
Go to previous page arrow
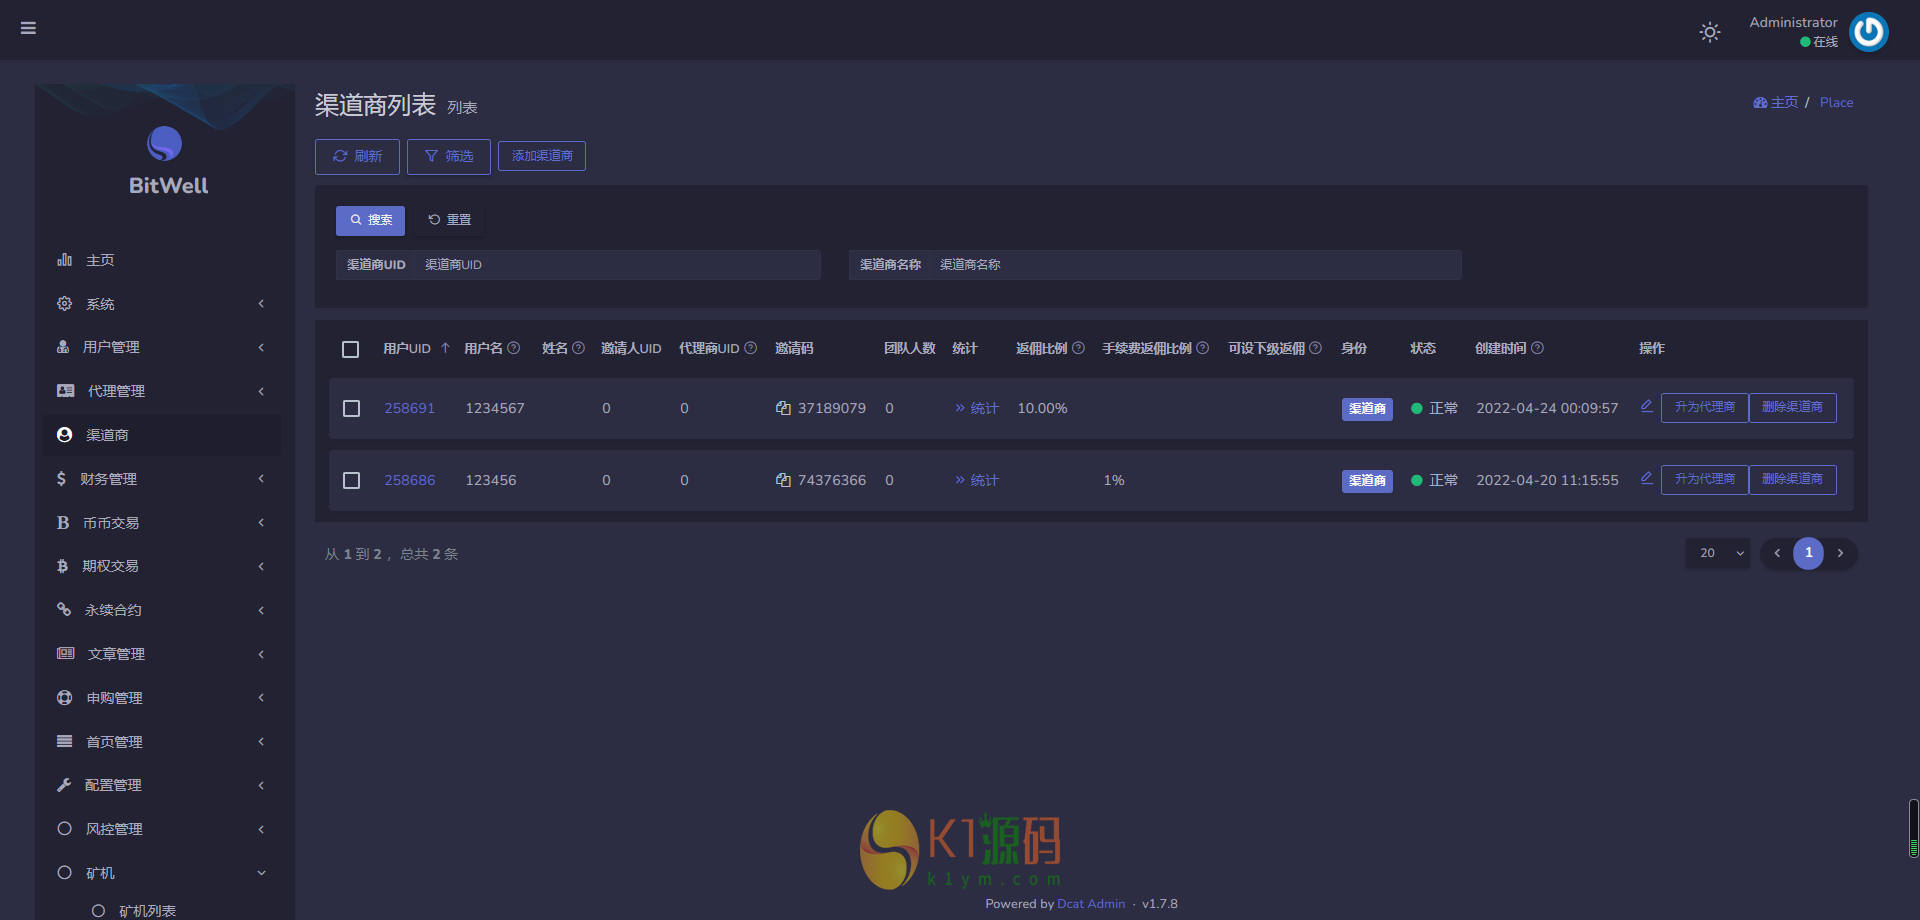click(1777, 553)
